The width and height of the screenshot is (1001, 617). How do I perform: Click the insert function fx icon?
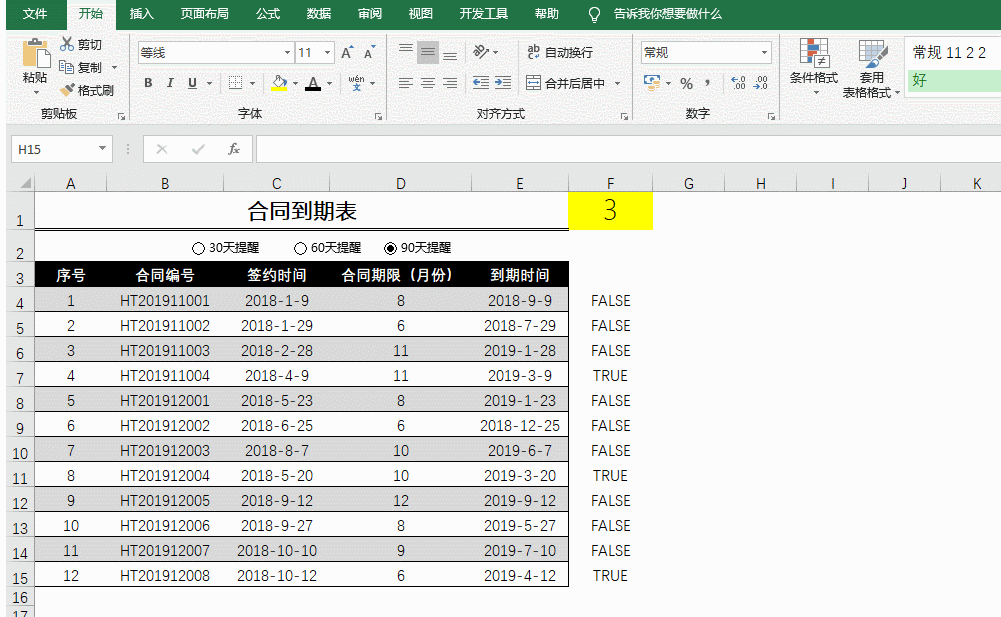[234, 149]
